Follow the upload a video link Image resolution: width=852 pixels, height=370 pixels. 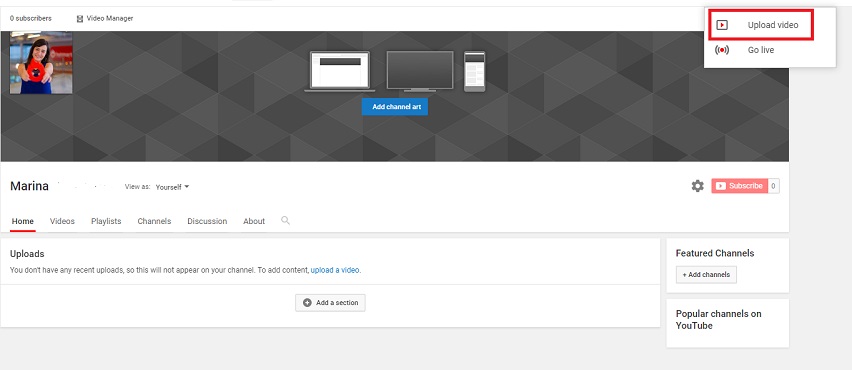point(335,270)
